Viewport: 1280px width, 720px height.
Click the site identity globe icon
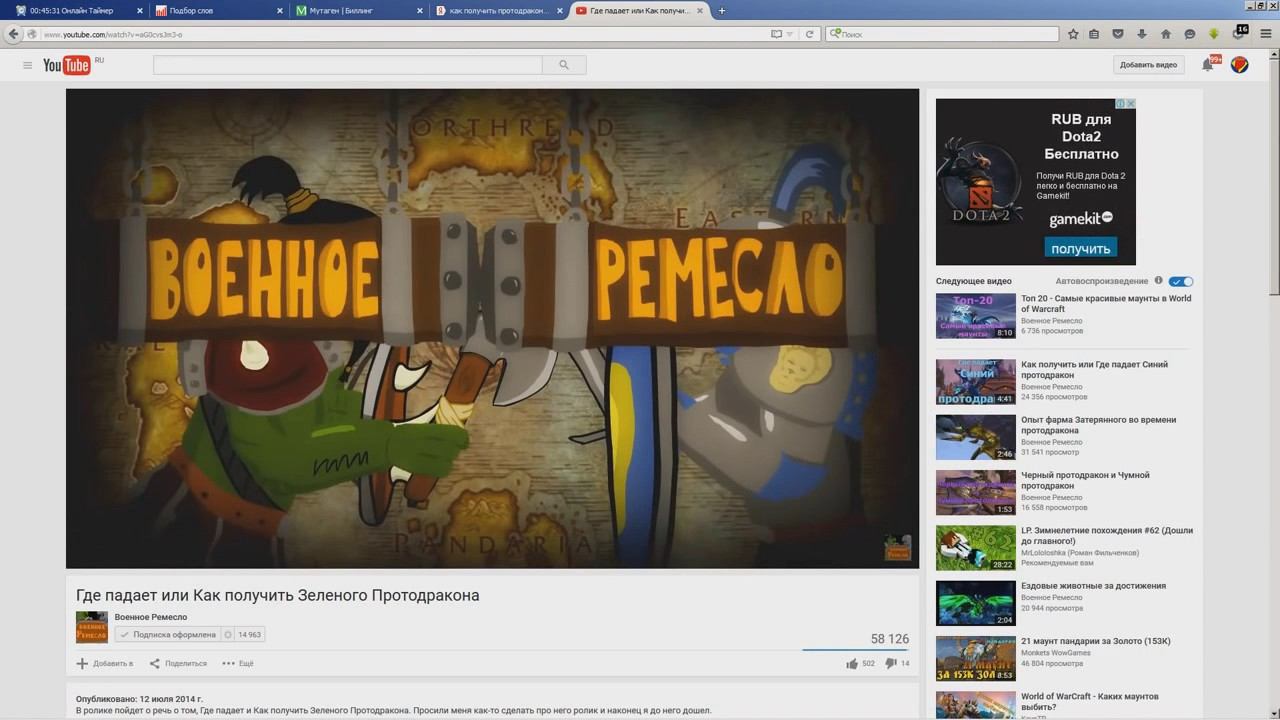point(33,34)
